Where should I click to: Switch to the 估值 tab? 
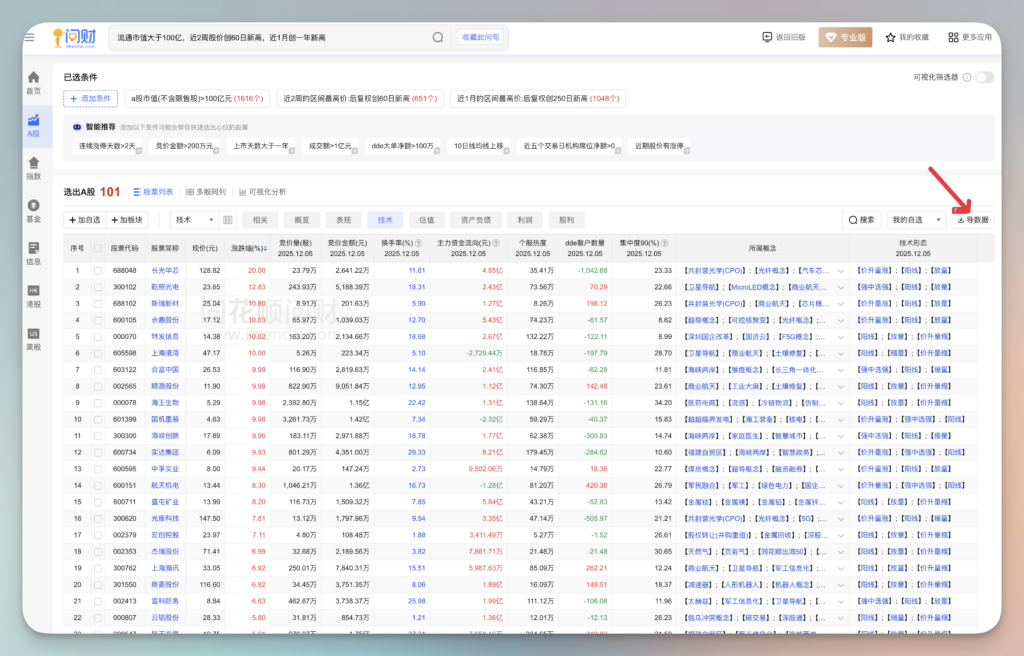[426, 219]
